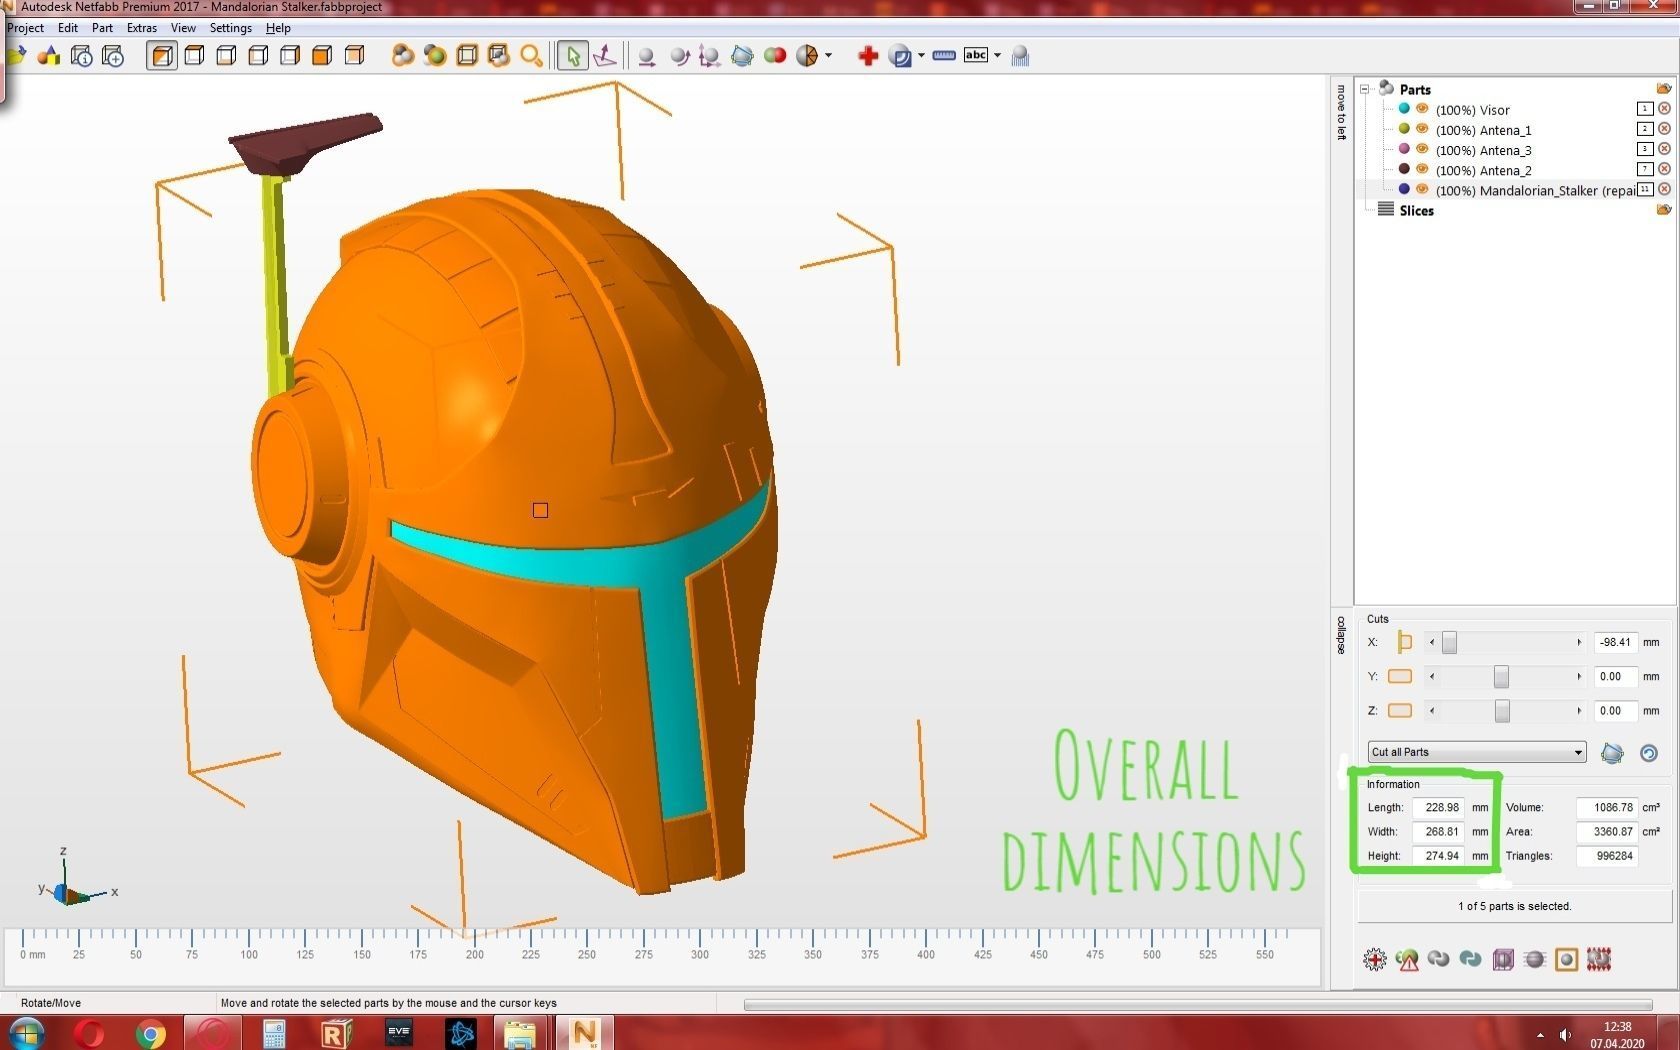Click the Add part icon with shapes
This screenshot has width=1680, height=1050.
(x=48, y=56)
